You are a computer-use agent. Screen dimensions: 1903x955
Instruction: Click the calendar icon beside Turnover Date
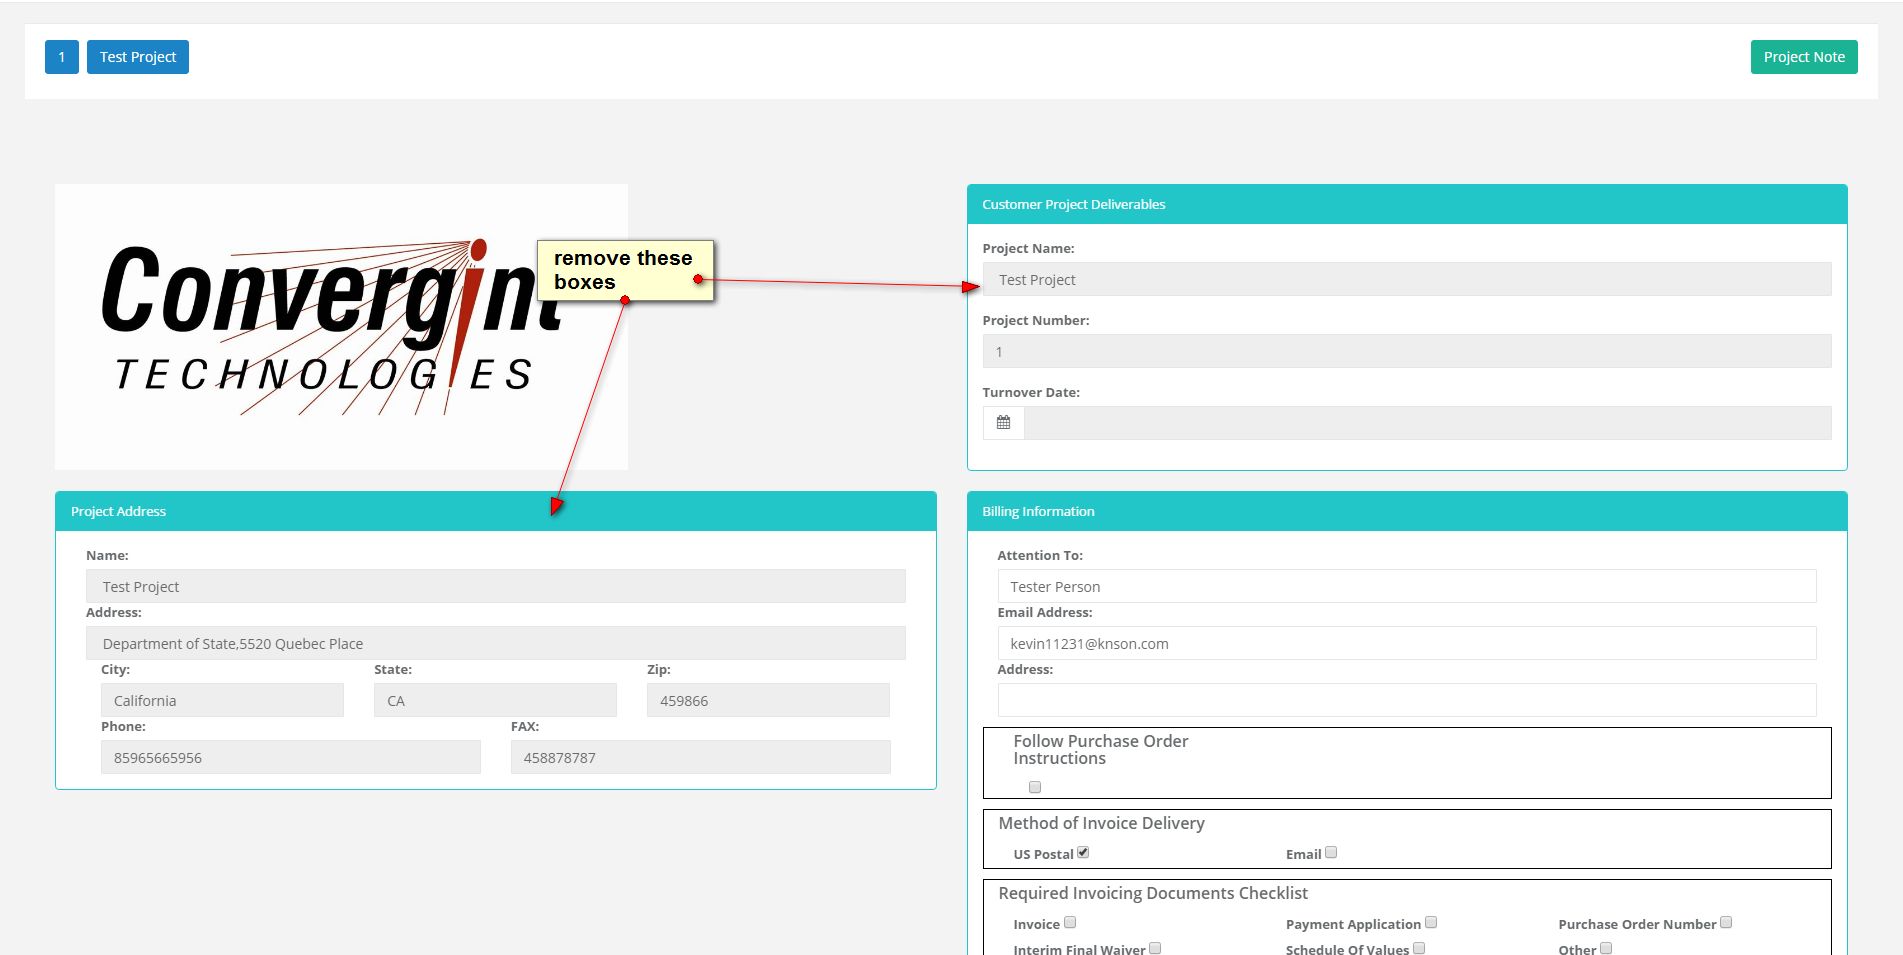[x=1003, y=423]
